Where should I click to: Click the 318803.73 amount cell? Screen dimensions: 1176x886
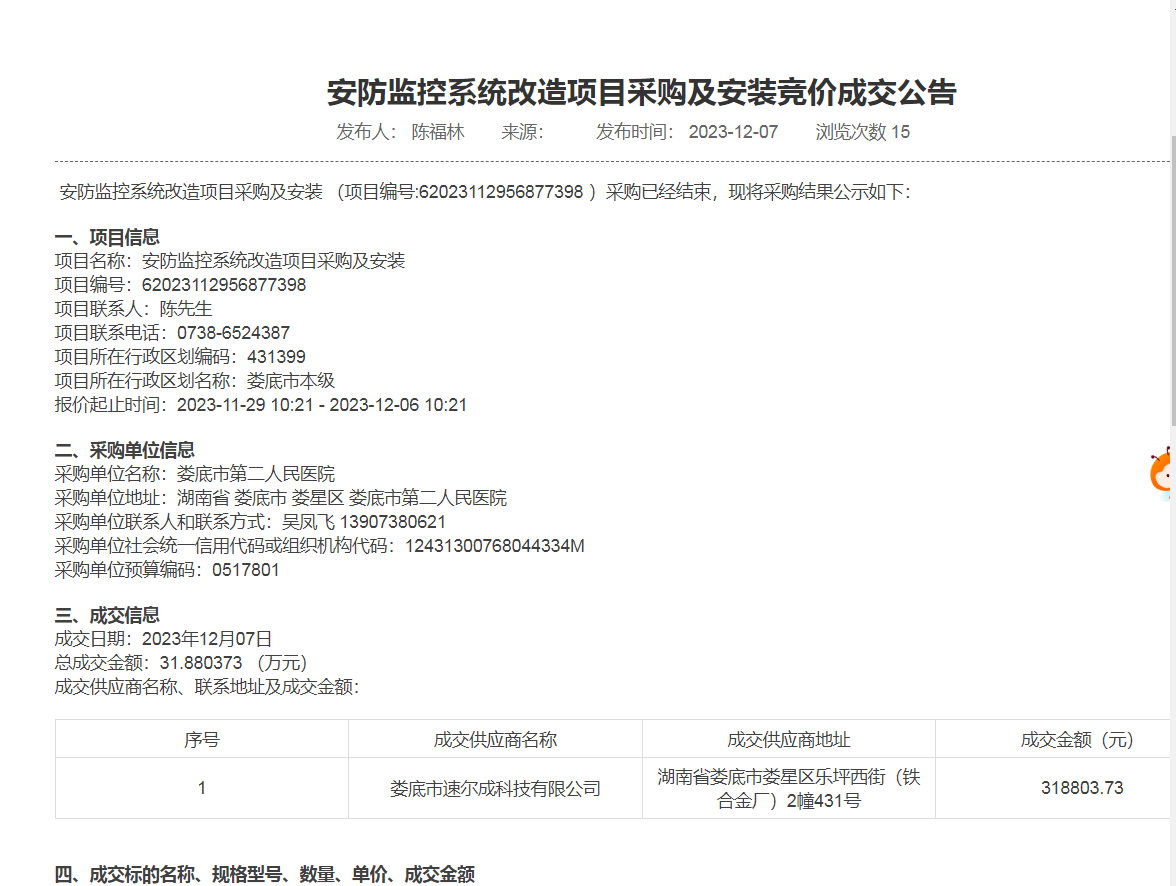(1081, 788)
